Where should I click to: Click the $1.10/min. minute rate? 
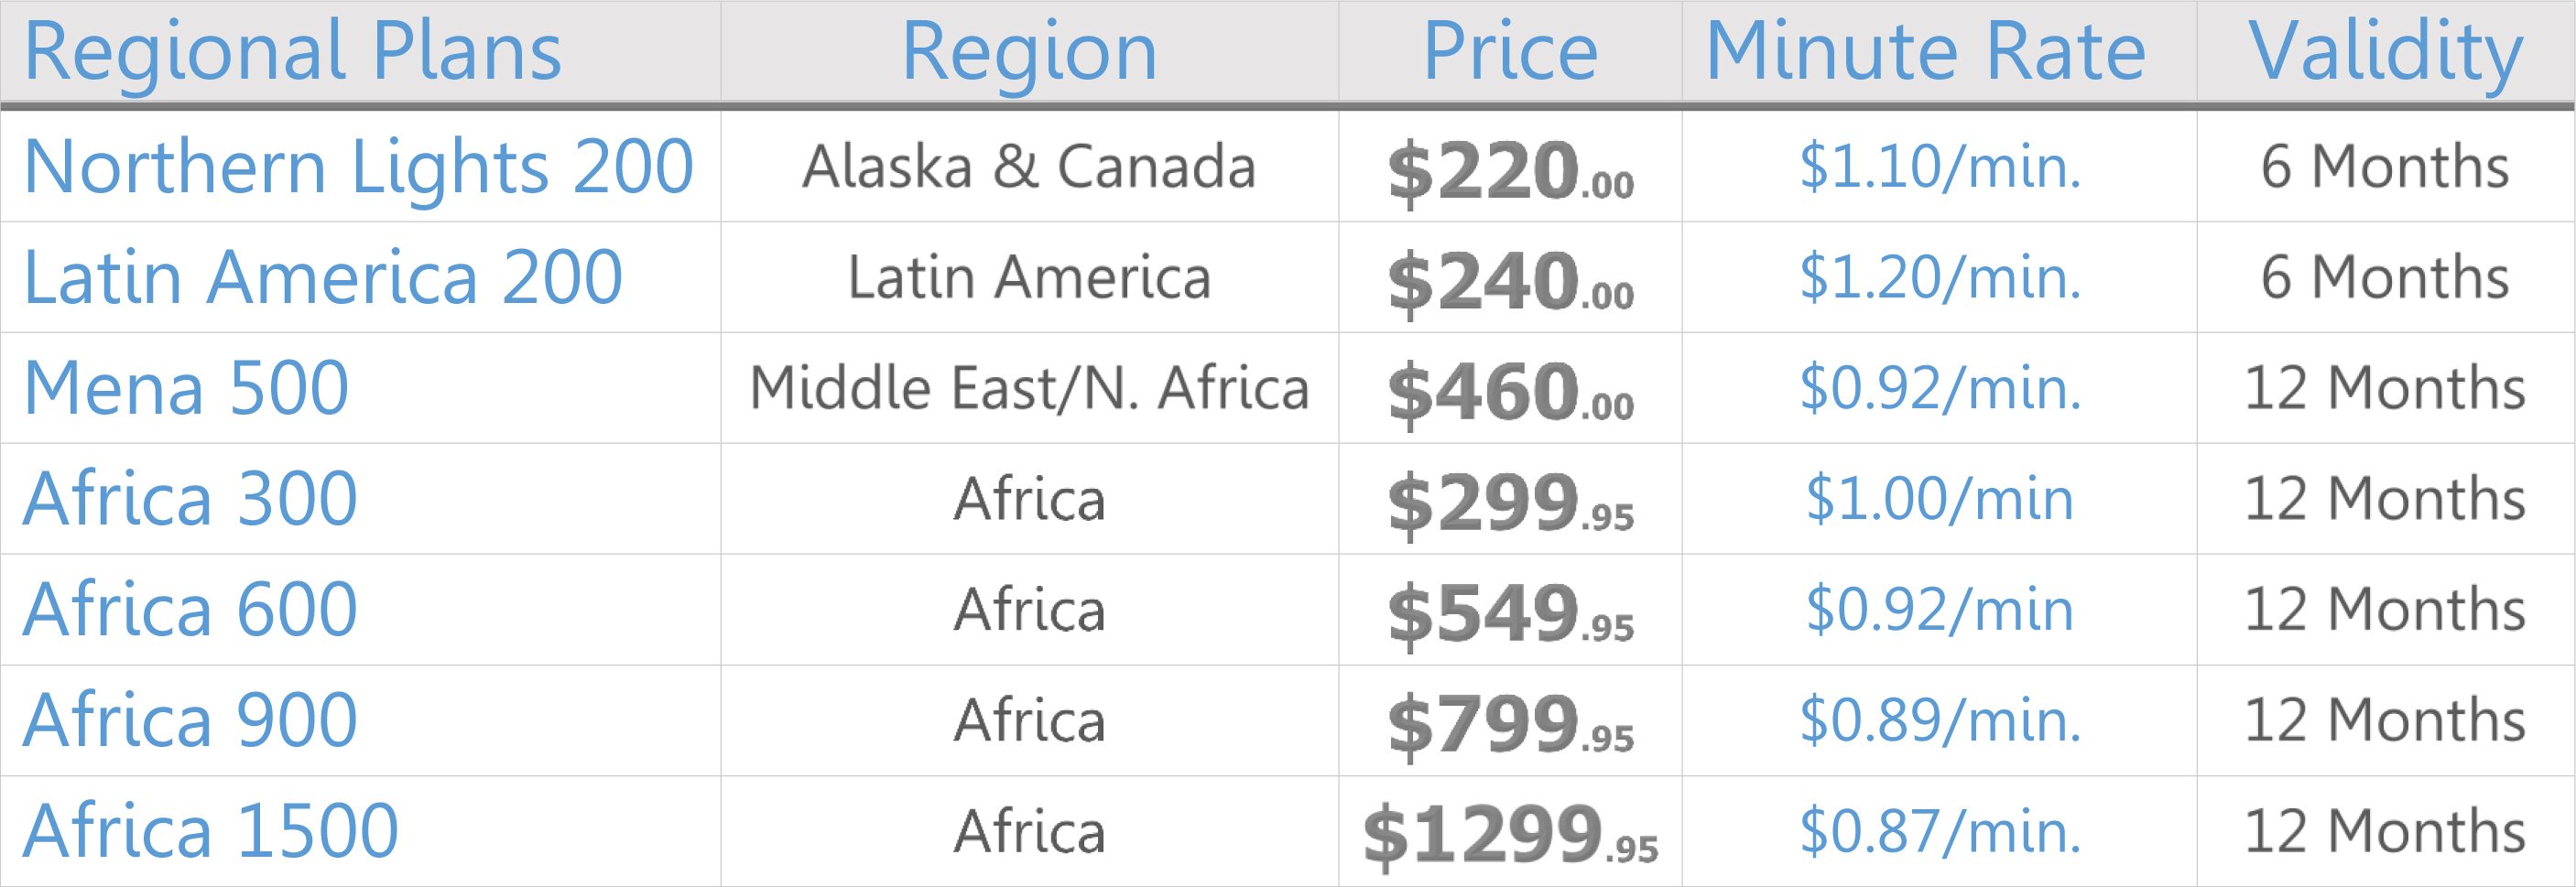coord(1940,166)
